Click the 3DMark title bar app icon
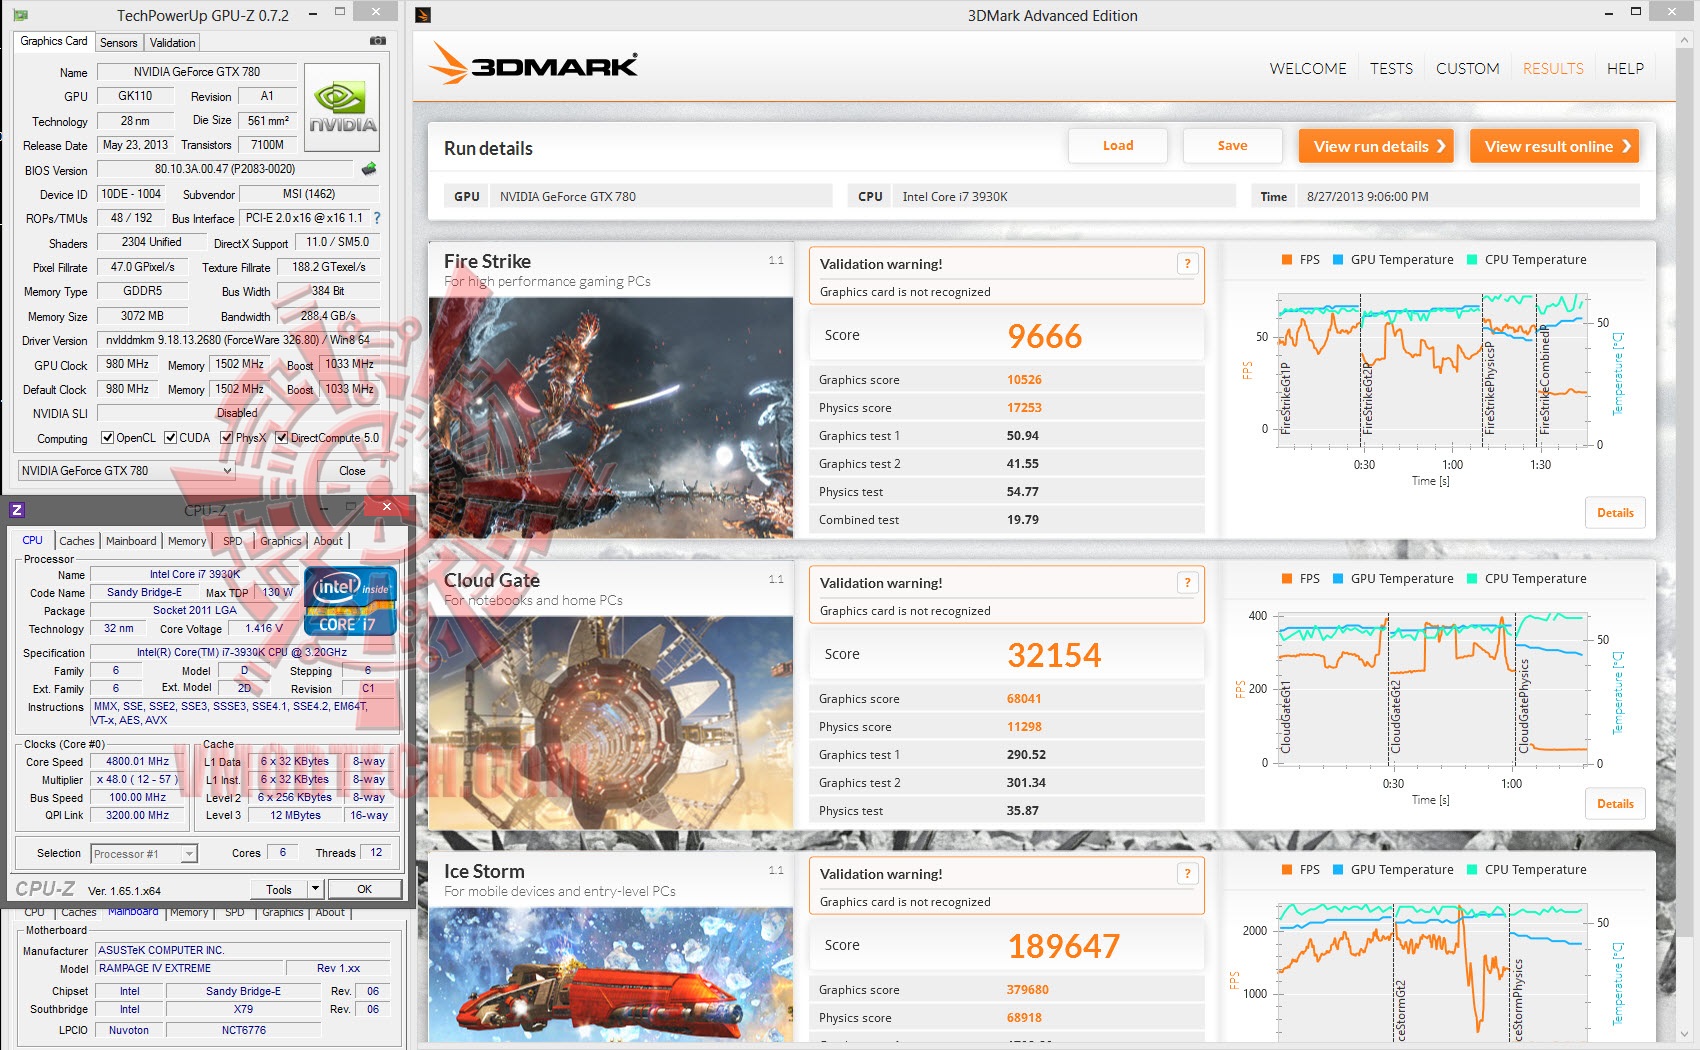 click(x=423, y=15)
